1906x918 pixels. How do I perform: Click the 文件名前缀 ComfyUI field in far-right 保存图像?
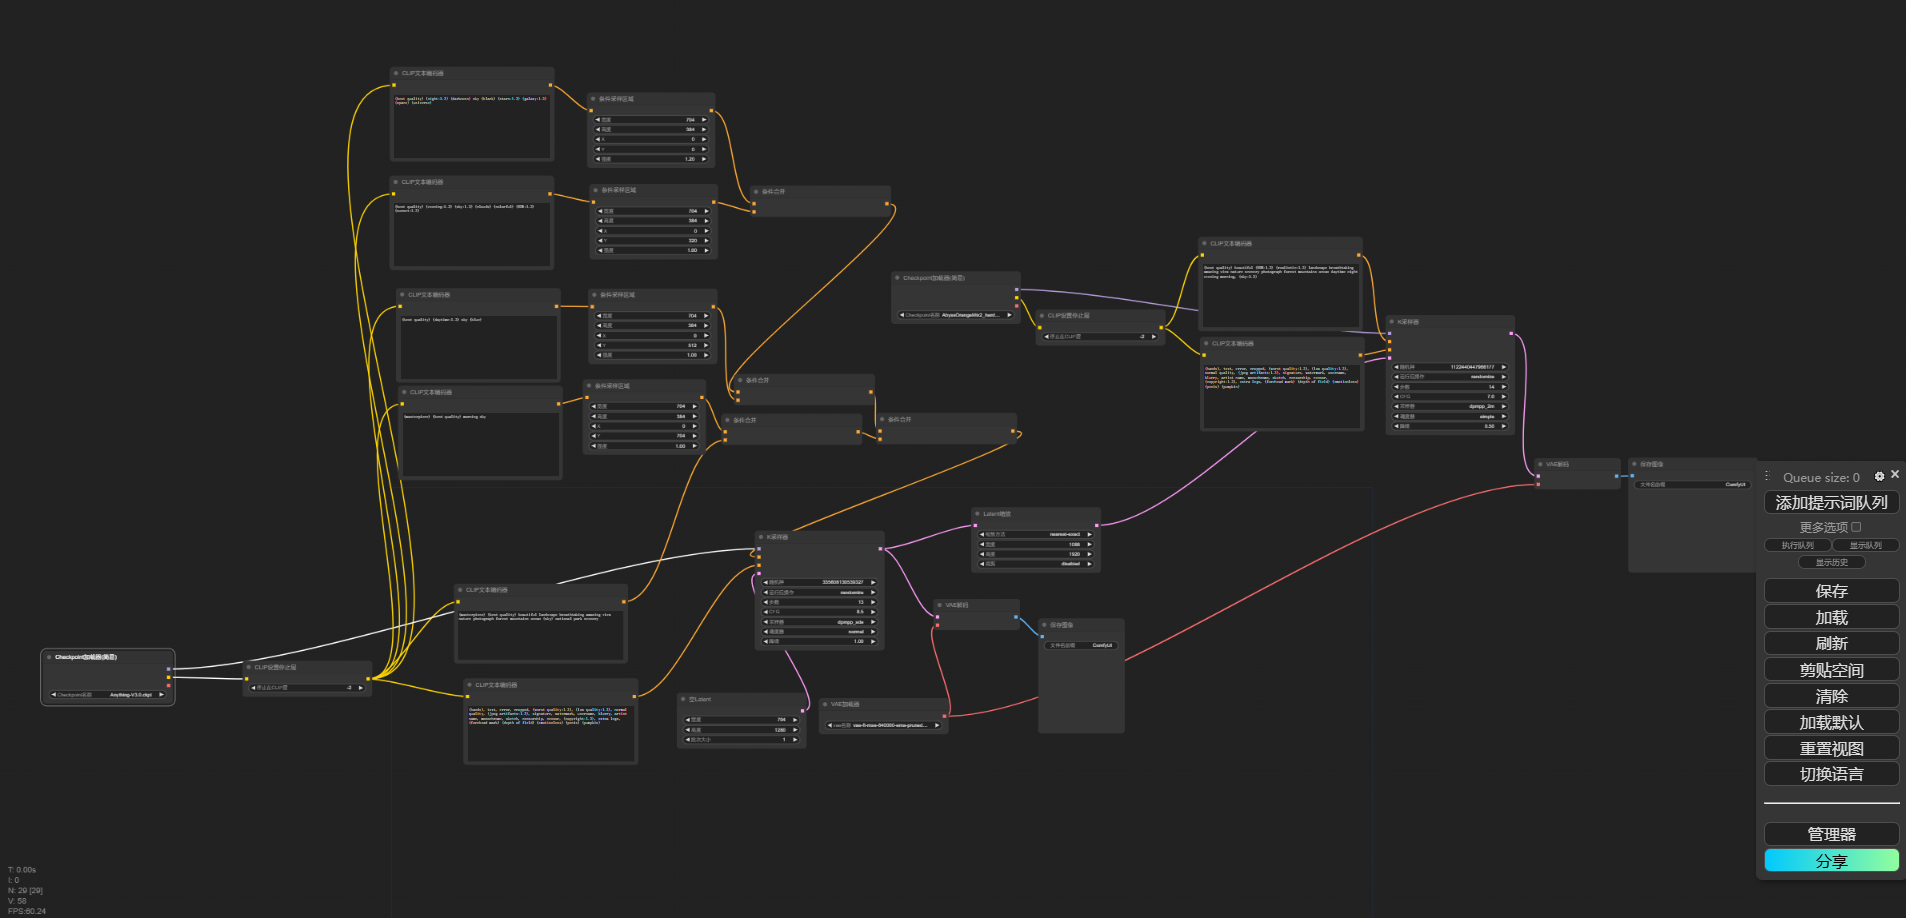1692,485
